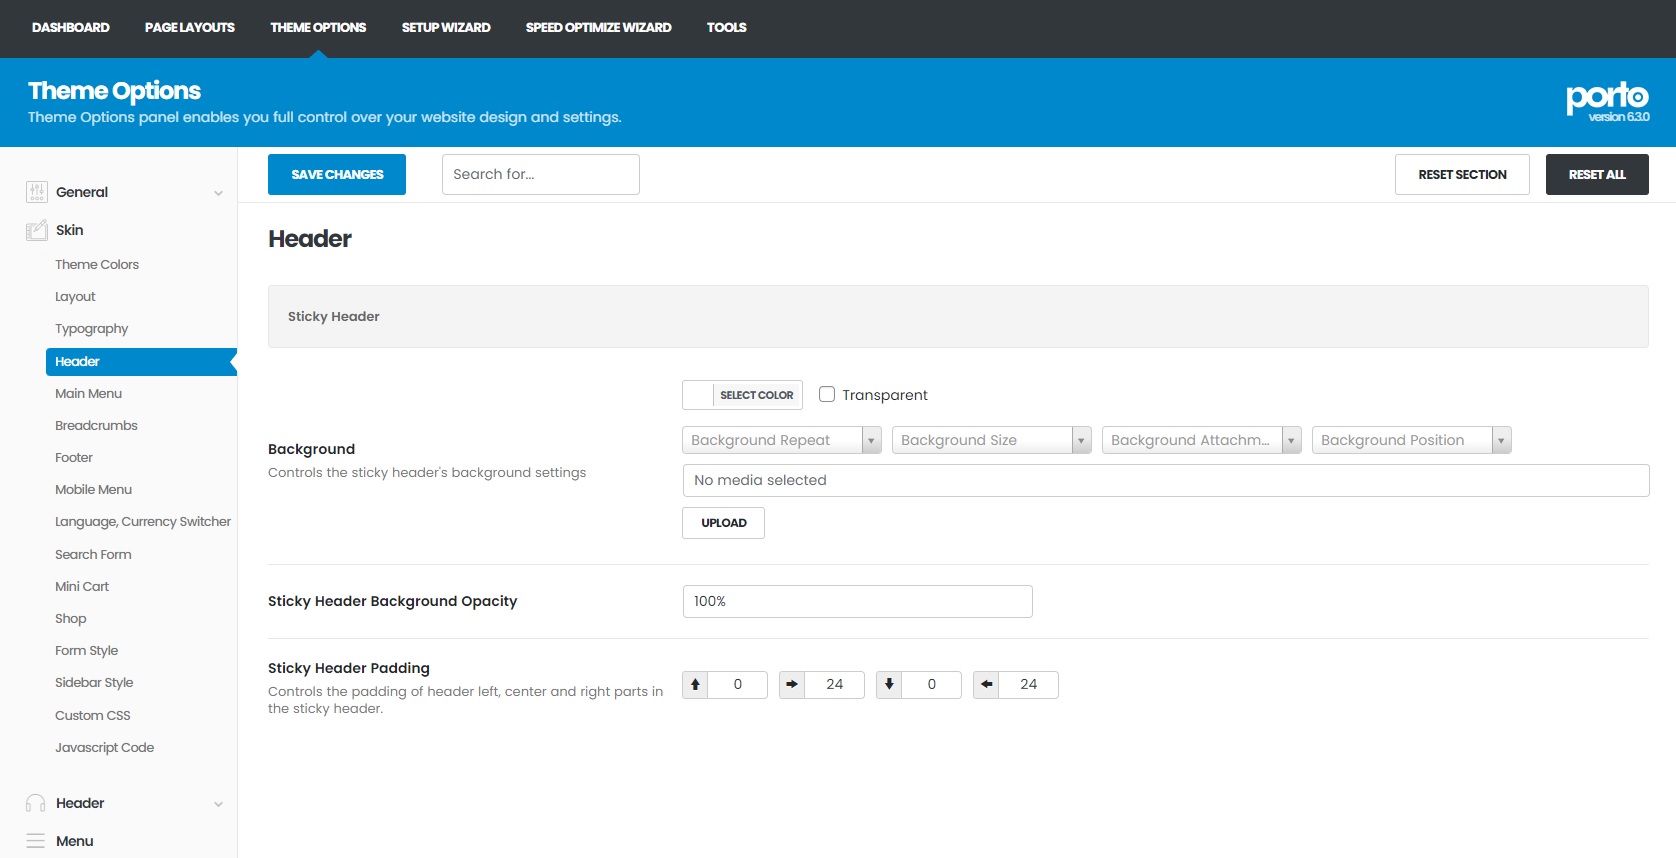Screen dimensions: 1676x858
Task: Click the background color swatch box
Action: (698, 395)
